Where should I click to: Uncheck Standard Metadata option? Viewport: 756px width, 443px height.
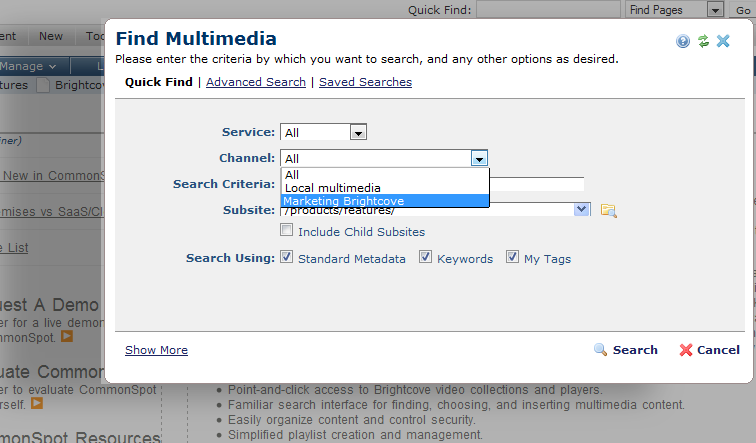[286, 257]
